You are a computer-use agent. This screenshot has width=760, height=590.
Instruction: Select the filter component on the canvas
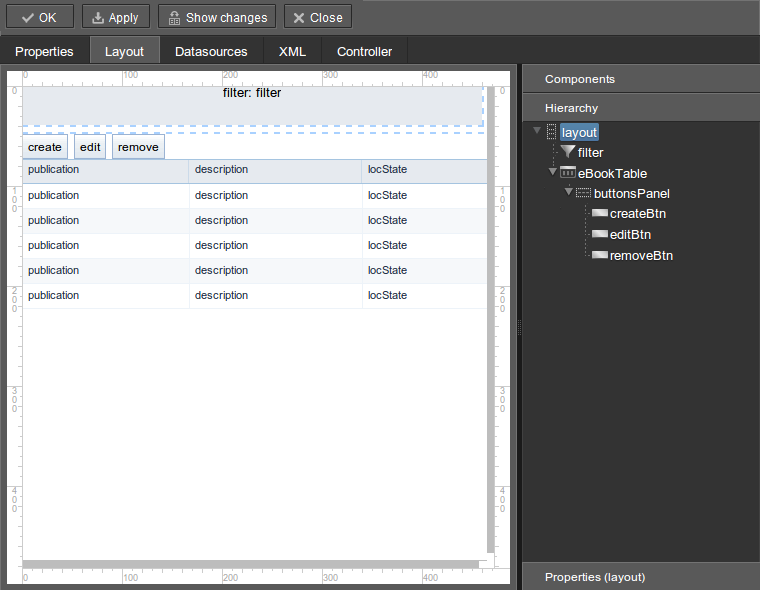coord(253,106)
